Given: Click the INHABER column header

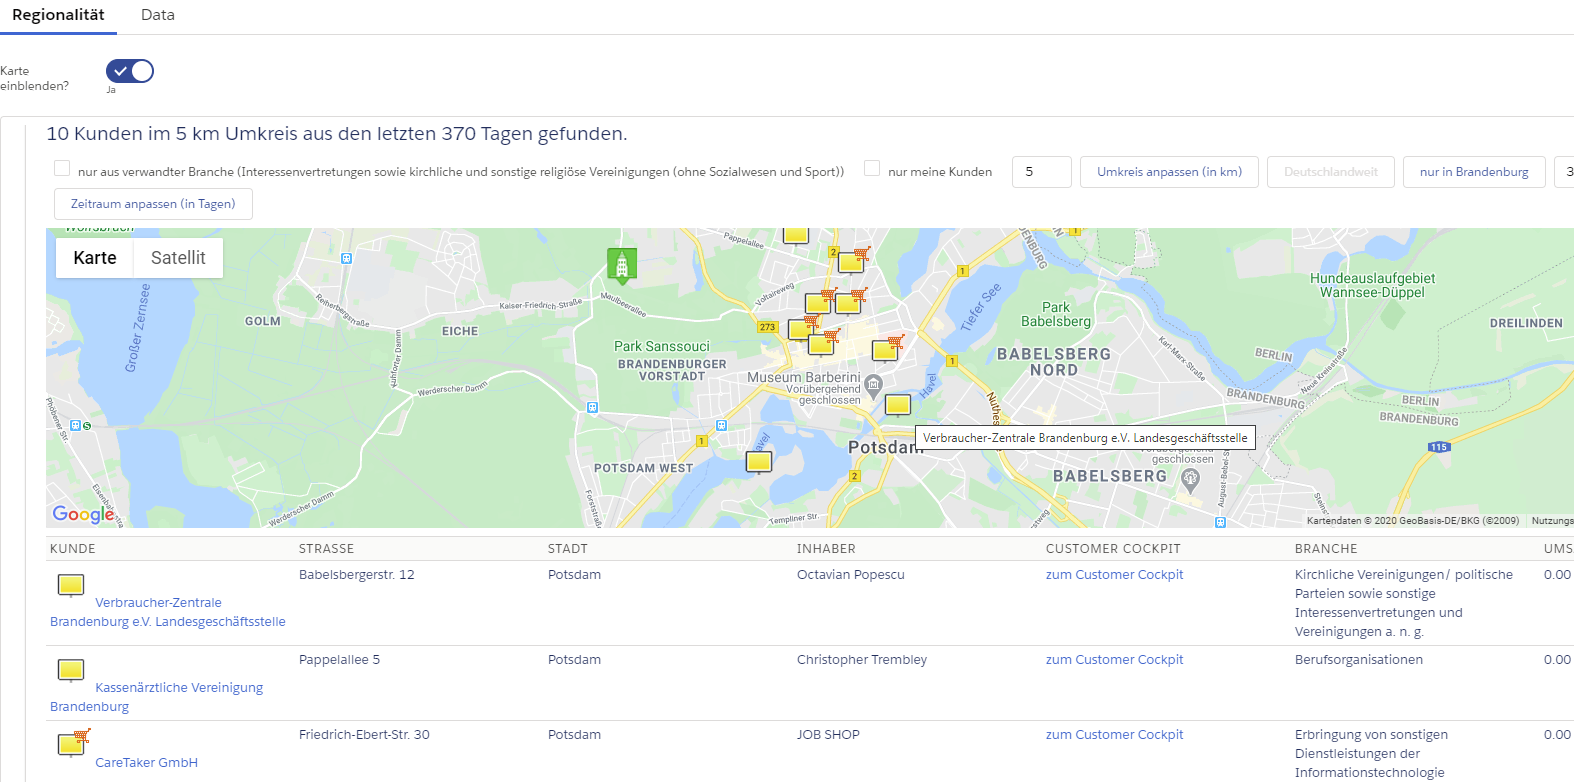Looking at the screenshot, I should [x=826, y=549].
